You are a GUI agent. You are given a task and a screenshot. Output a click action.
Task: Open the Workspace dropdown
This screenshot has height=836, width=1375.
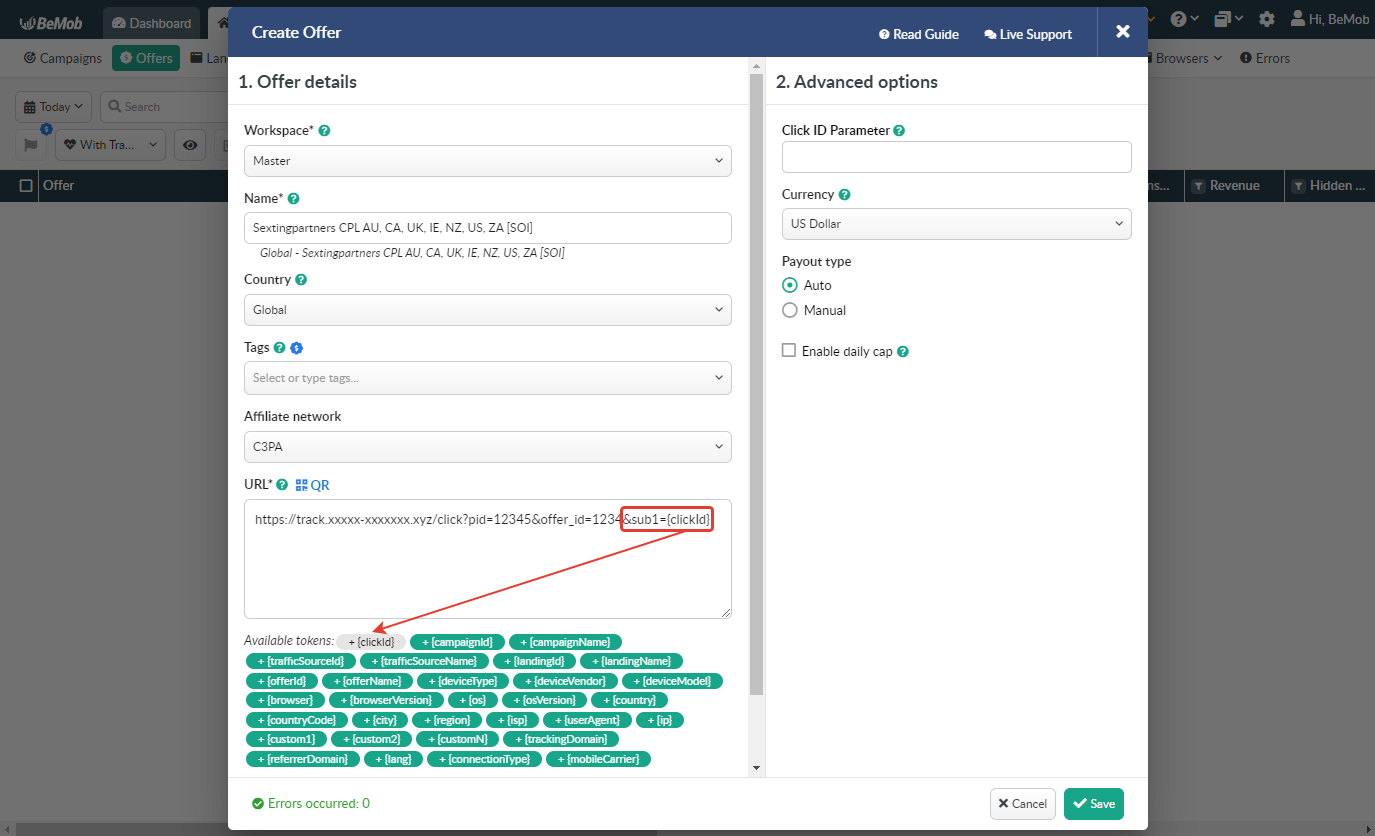487,161
